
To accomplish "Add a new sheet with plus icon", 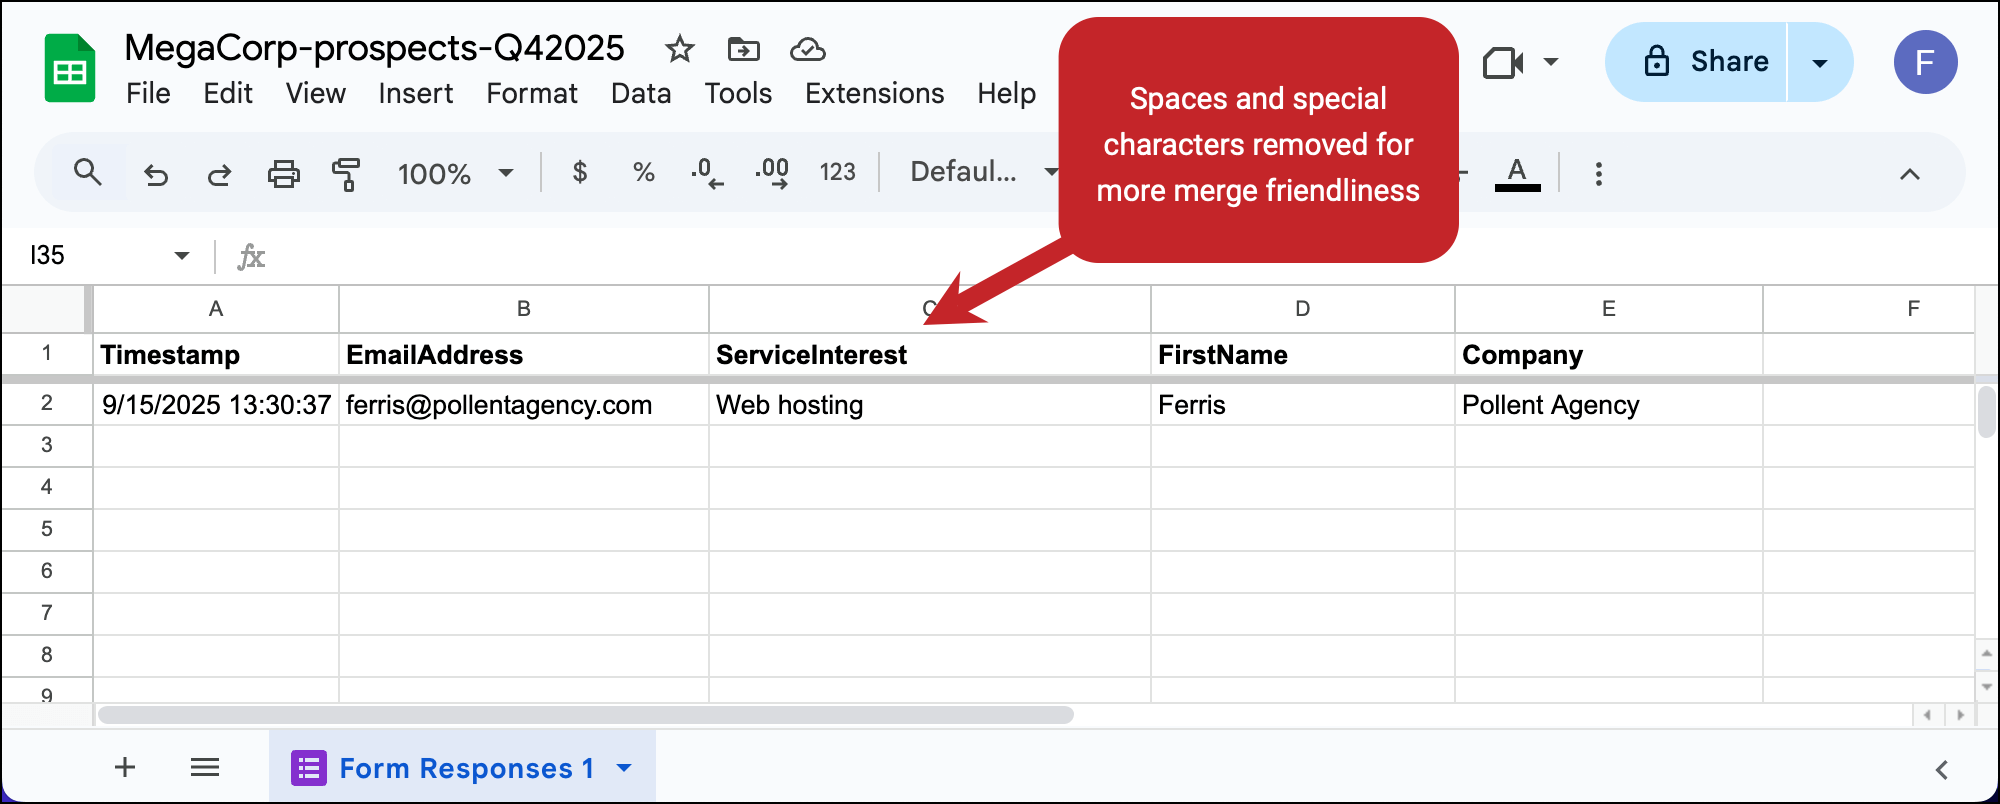I will click(125, 767).
